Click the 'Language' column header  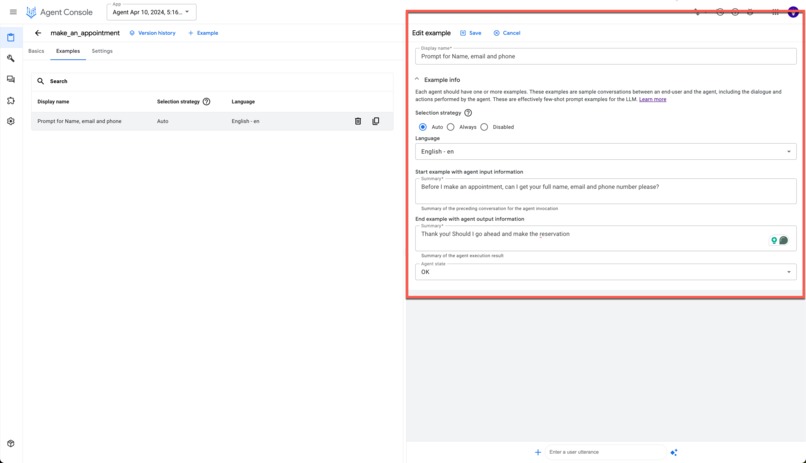[x=243, y=102]
